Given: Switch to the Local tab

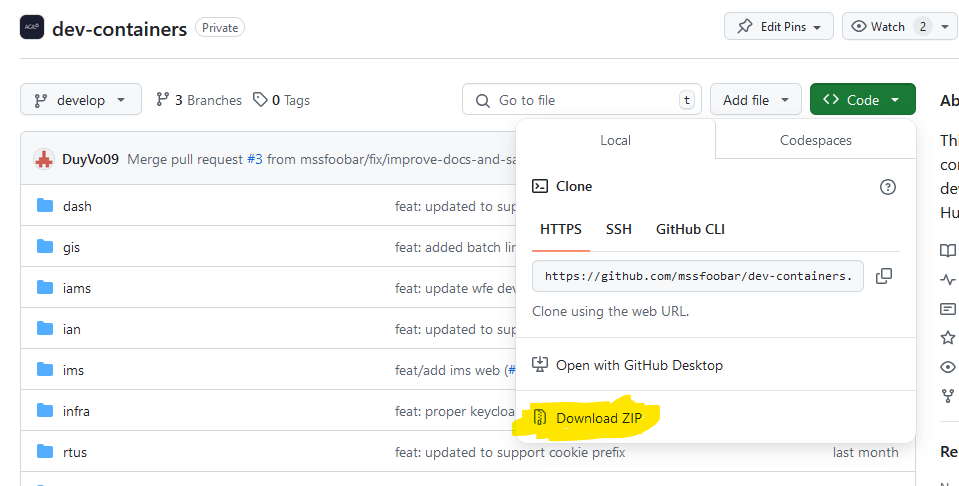Looking at the screenshot, I should (x=615, y=141).
